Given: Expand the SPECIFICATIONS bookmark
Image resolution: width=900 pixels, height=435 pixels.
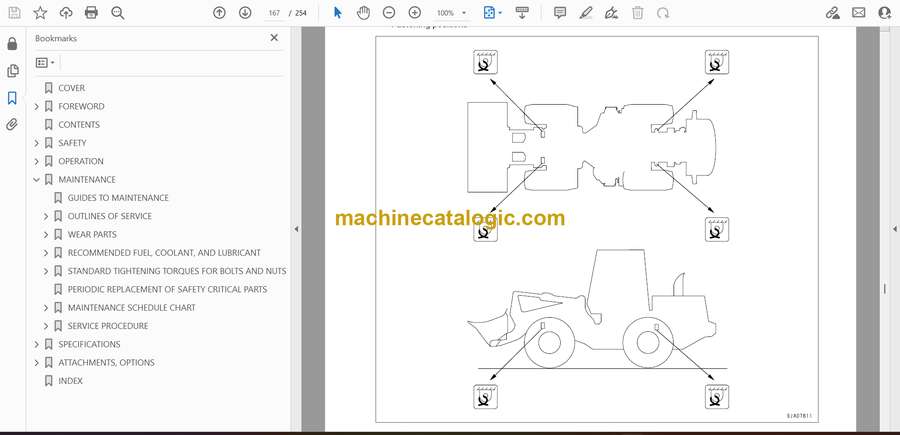Looking at the screenshot, I should 37,344.
